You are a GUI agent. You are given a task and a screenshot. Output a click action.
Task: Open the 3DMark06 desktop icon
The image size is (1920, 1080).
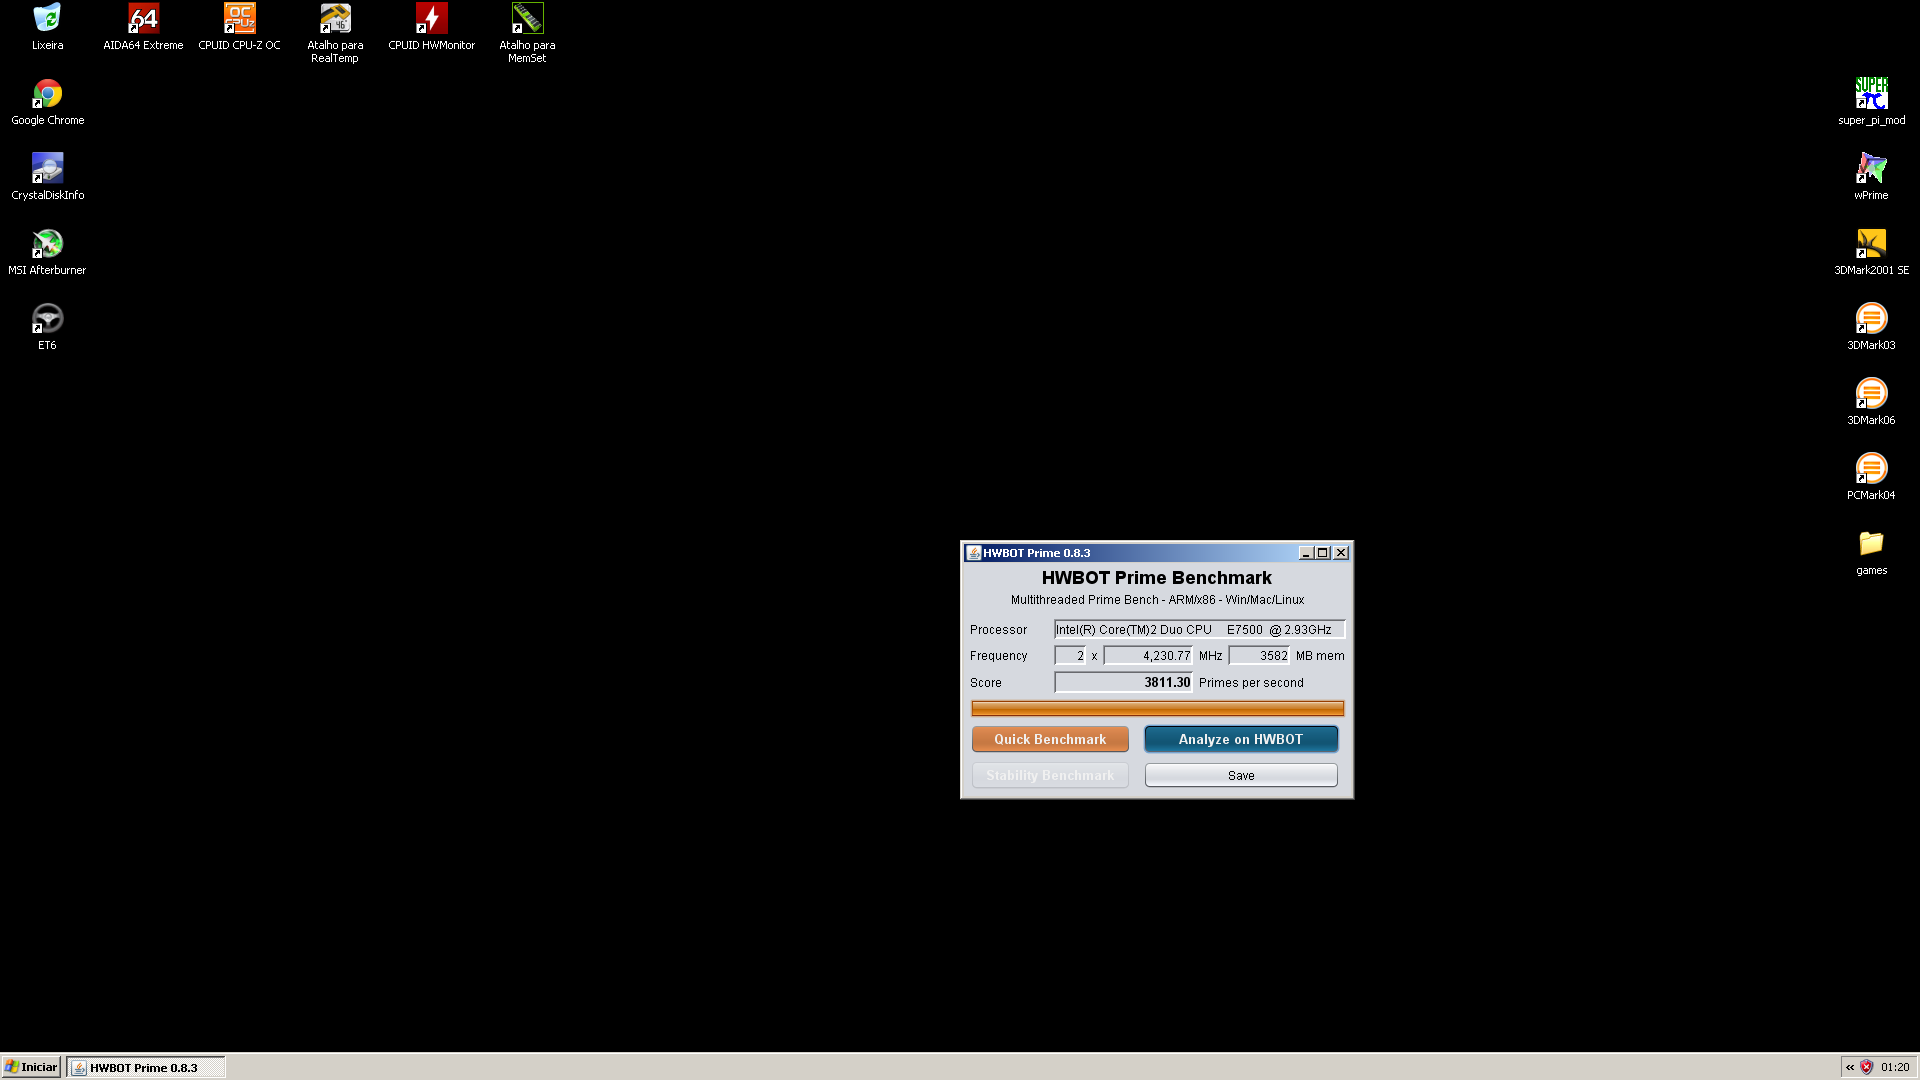(x=1871, y=393)
